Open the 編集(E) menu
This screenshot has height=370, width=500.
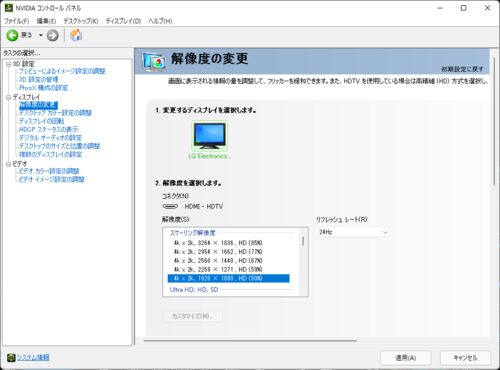[46, 21]
